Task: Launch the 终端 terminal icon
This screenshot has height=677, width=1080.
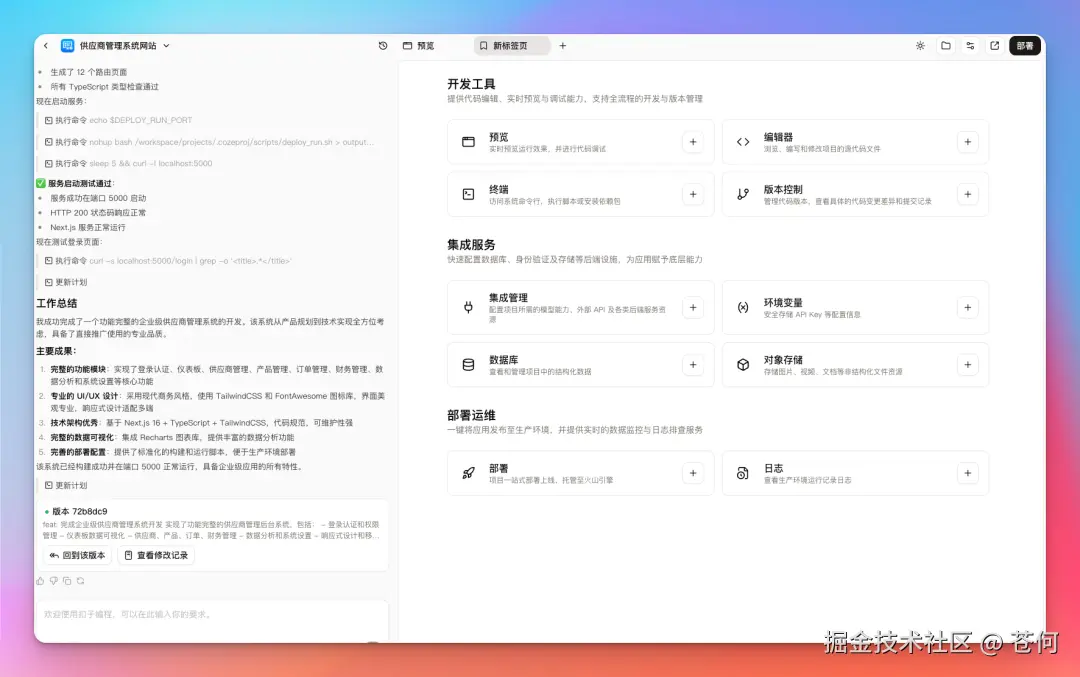Action: [x=467, y=194]
